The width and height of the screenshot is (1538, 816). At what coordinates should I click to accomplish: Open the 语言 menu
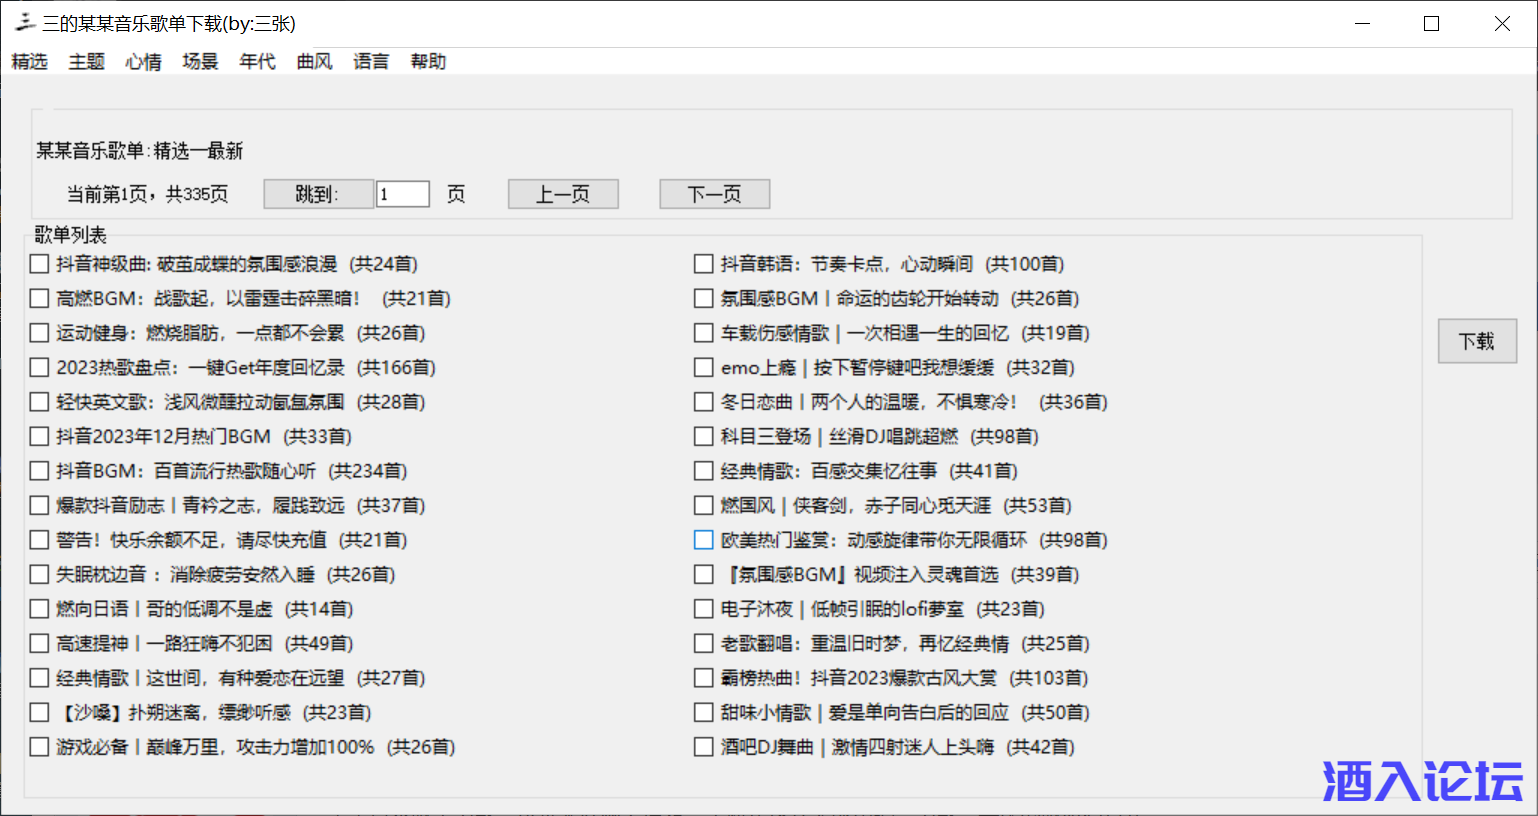(371, 62)
